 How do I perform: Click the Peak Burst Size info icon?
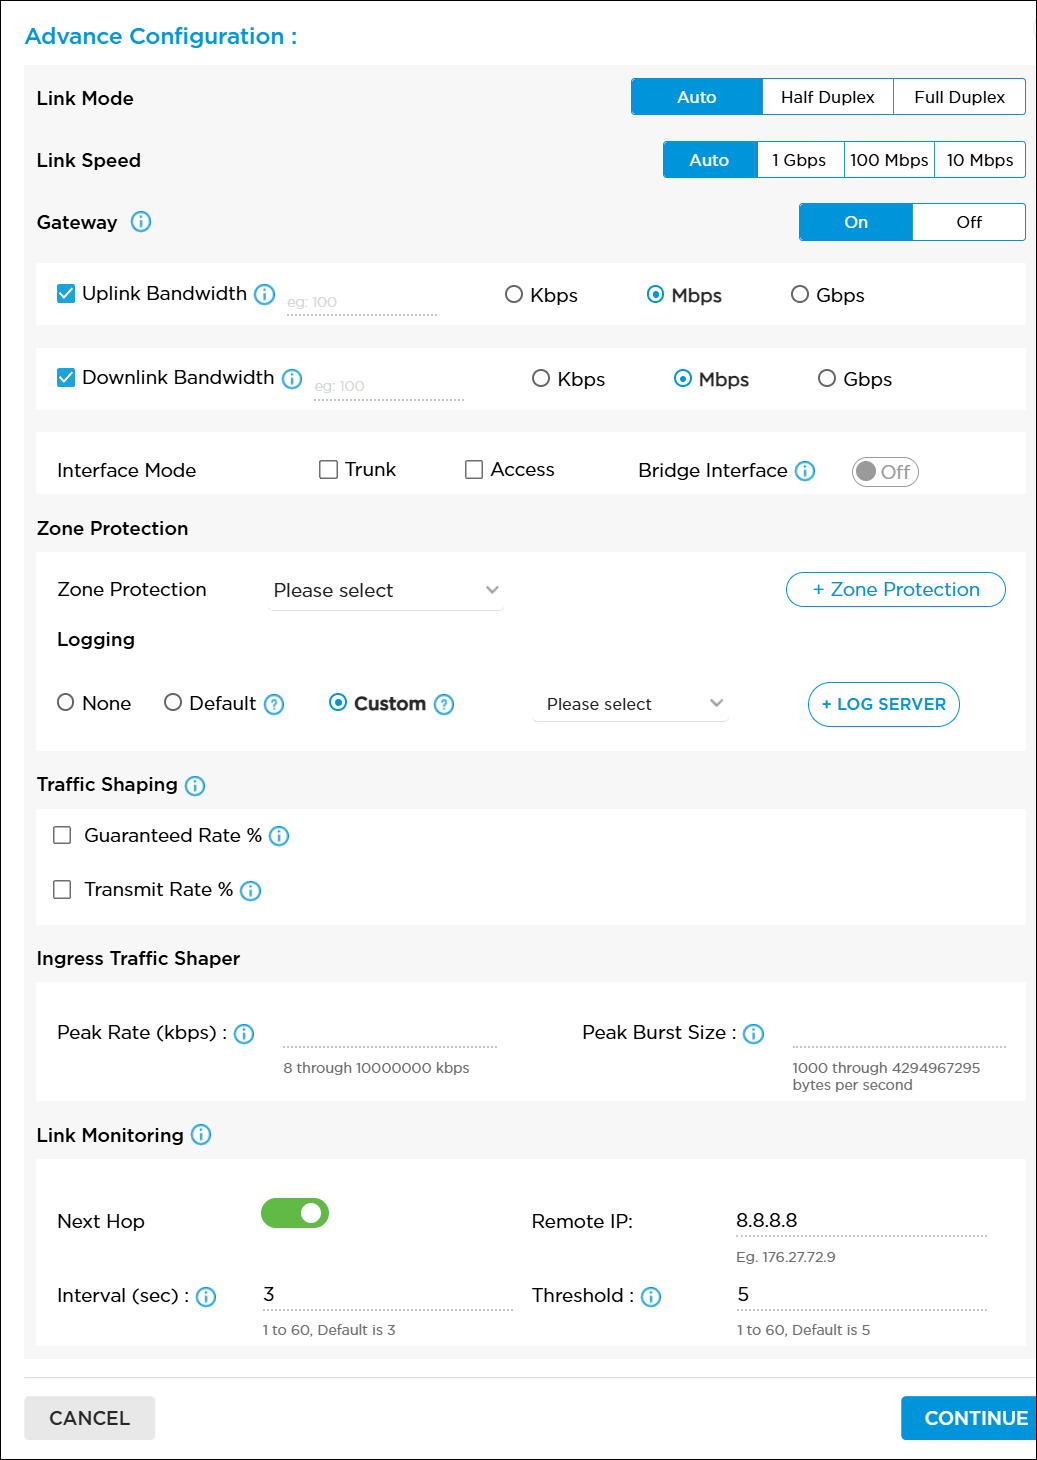tap(754, 1033)
